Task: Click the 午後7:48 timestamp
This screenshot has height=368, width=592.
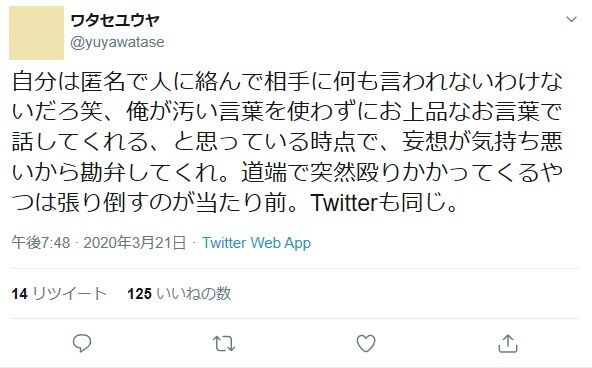Action: click(x=41, y=243)
